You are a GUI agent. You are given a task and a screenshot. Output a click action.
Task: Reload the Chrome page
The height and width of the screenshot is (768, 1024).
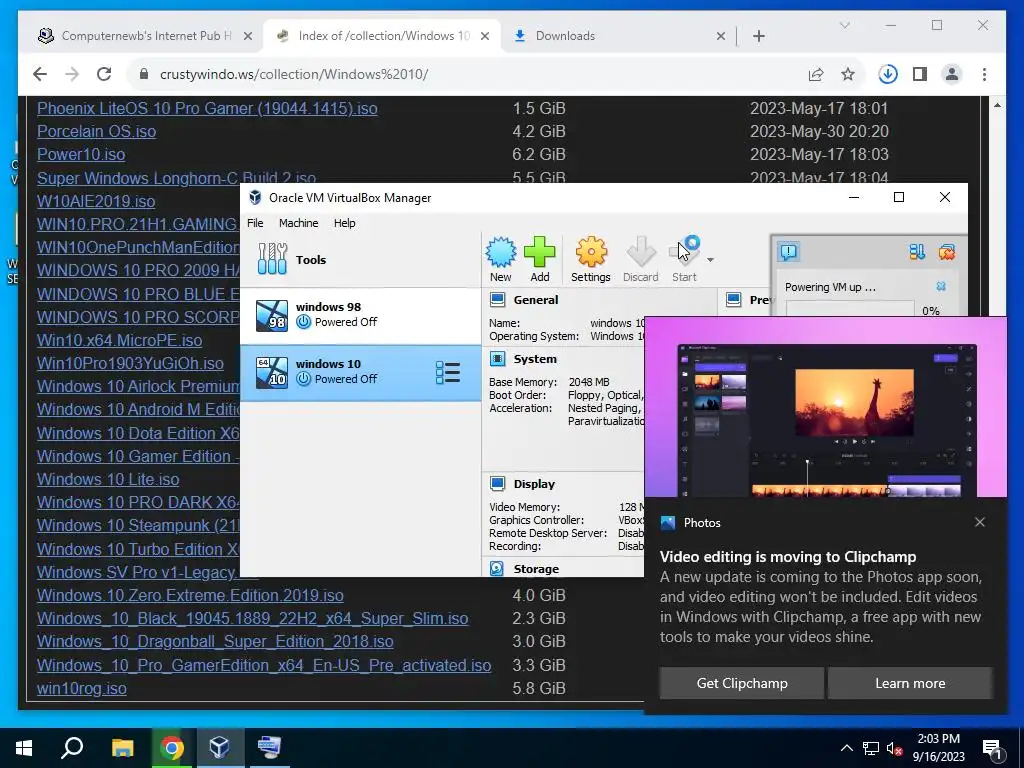coord(104,74)
